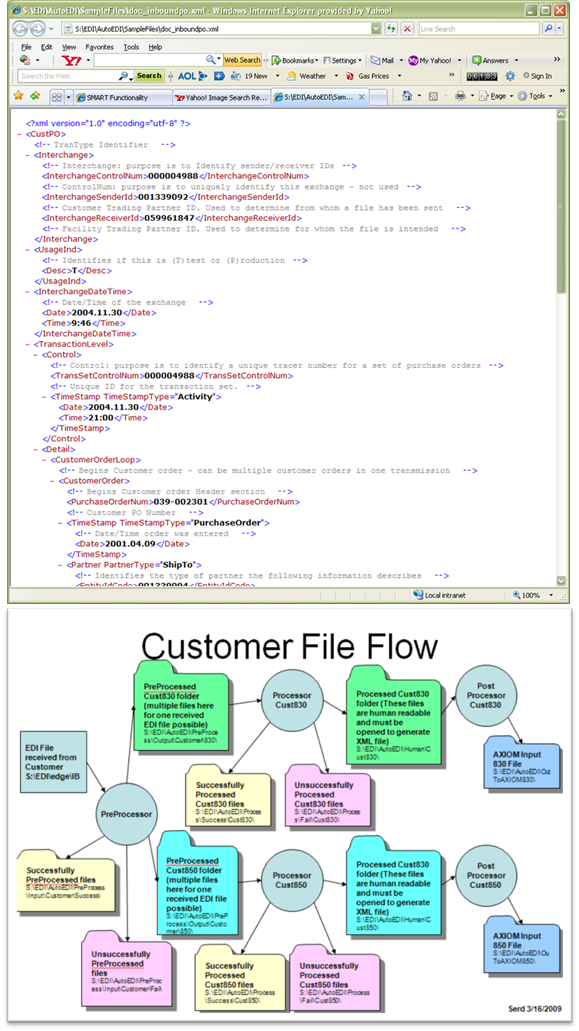Click the Stop loading X icon

coord(407,29)
